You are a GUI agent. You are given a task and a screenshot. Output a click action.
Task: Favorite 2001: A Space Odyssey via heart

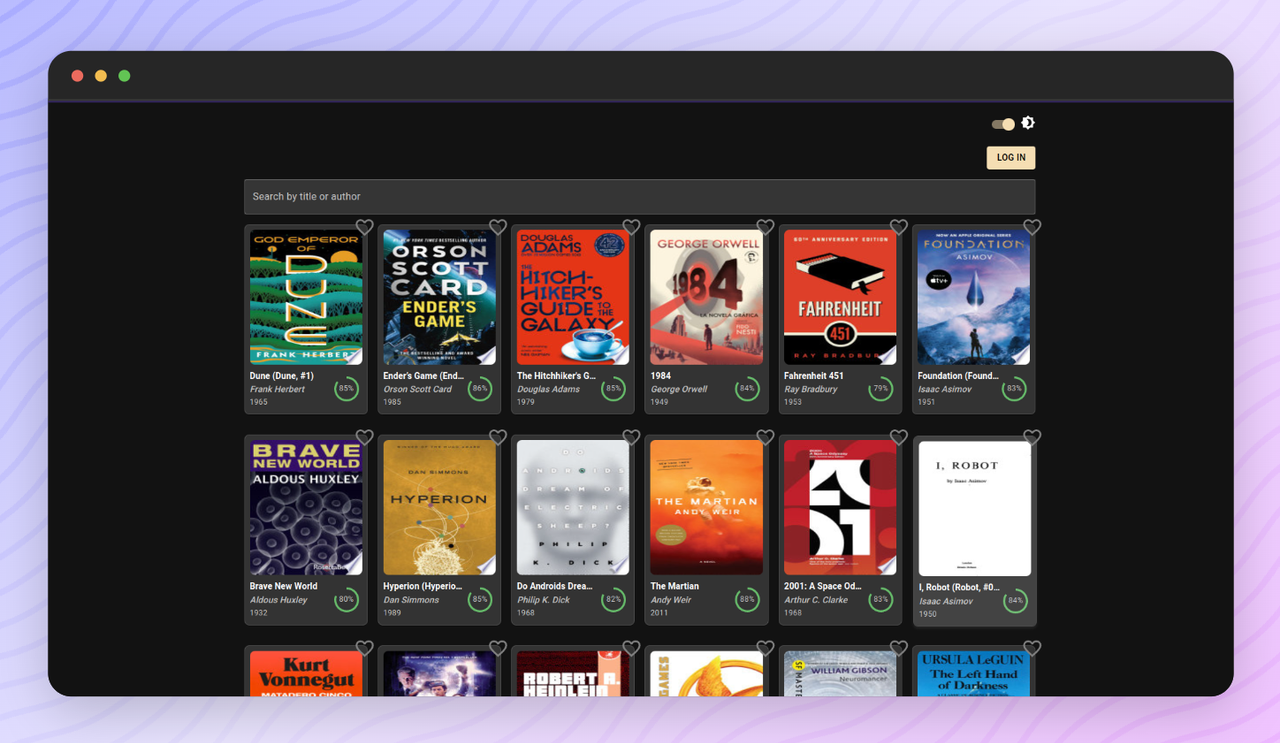point(899,437)
